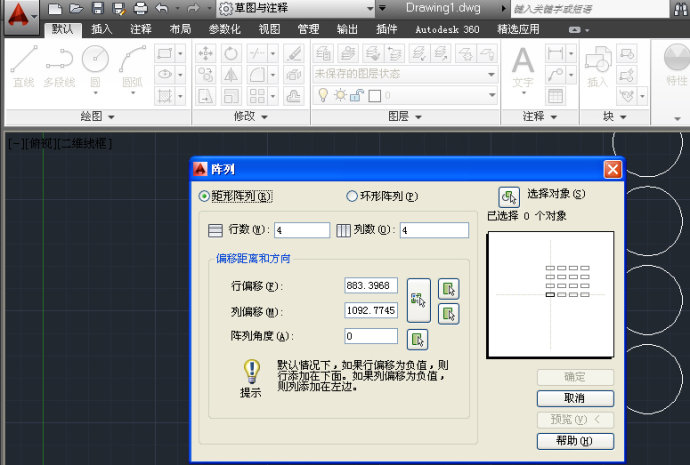The image size is (690, 465).
Task: Click the 选择对象 select objects icon
Action: point(509,197)
